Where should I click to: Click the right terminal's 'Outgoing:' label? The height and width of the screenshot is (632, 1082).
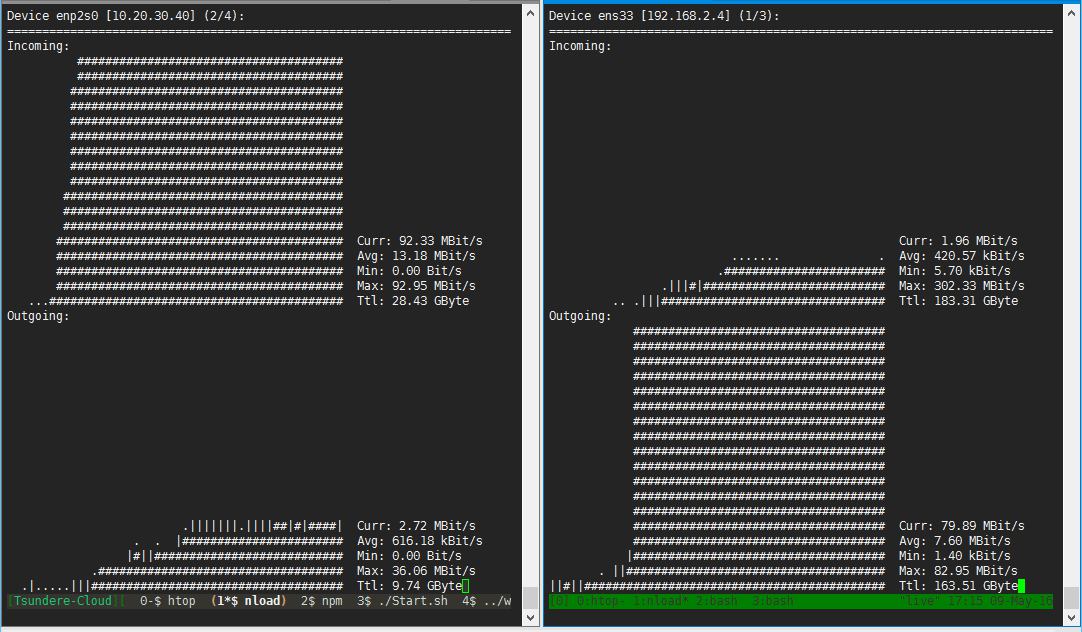coord(580,316)
